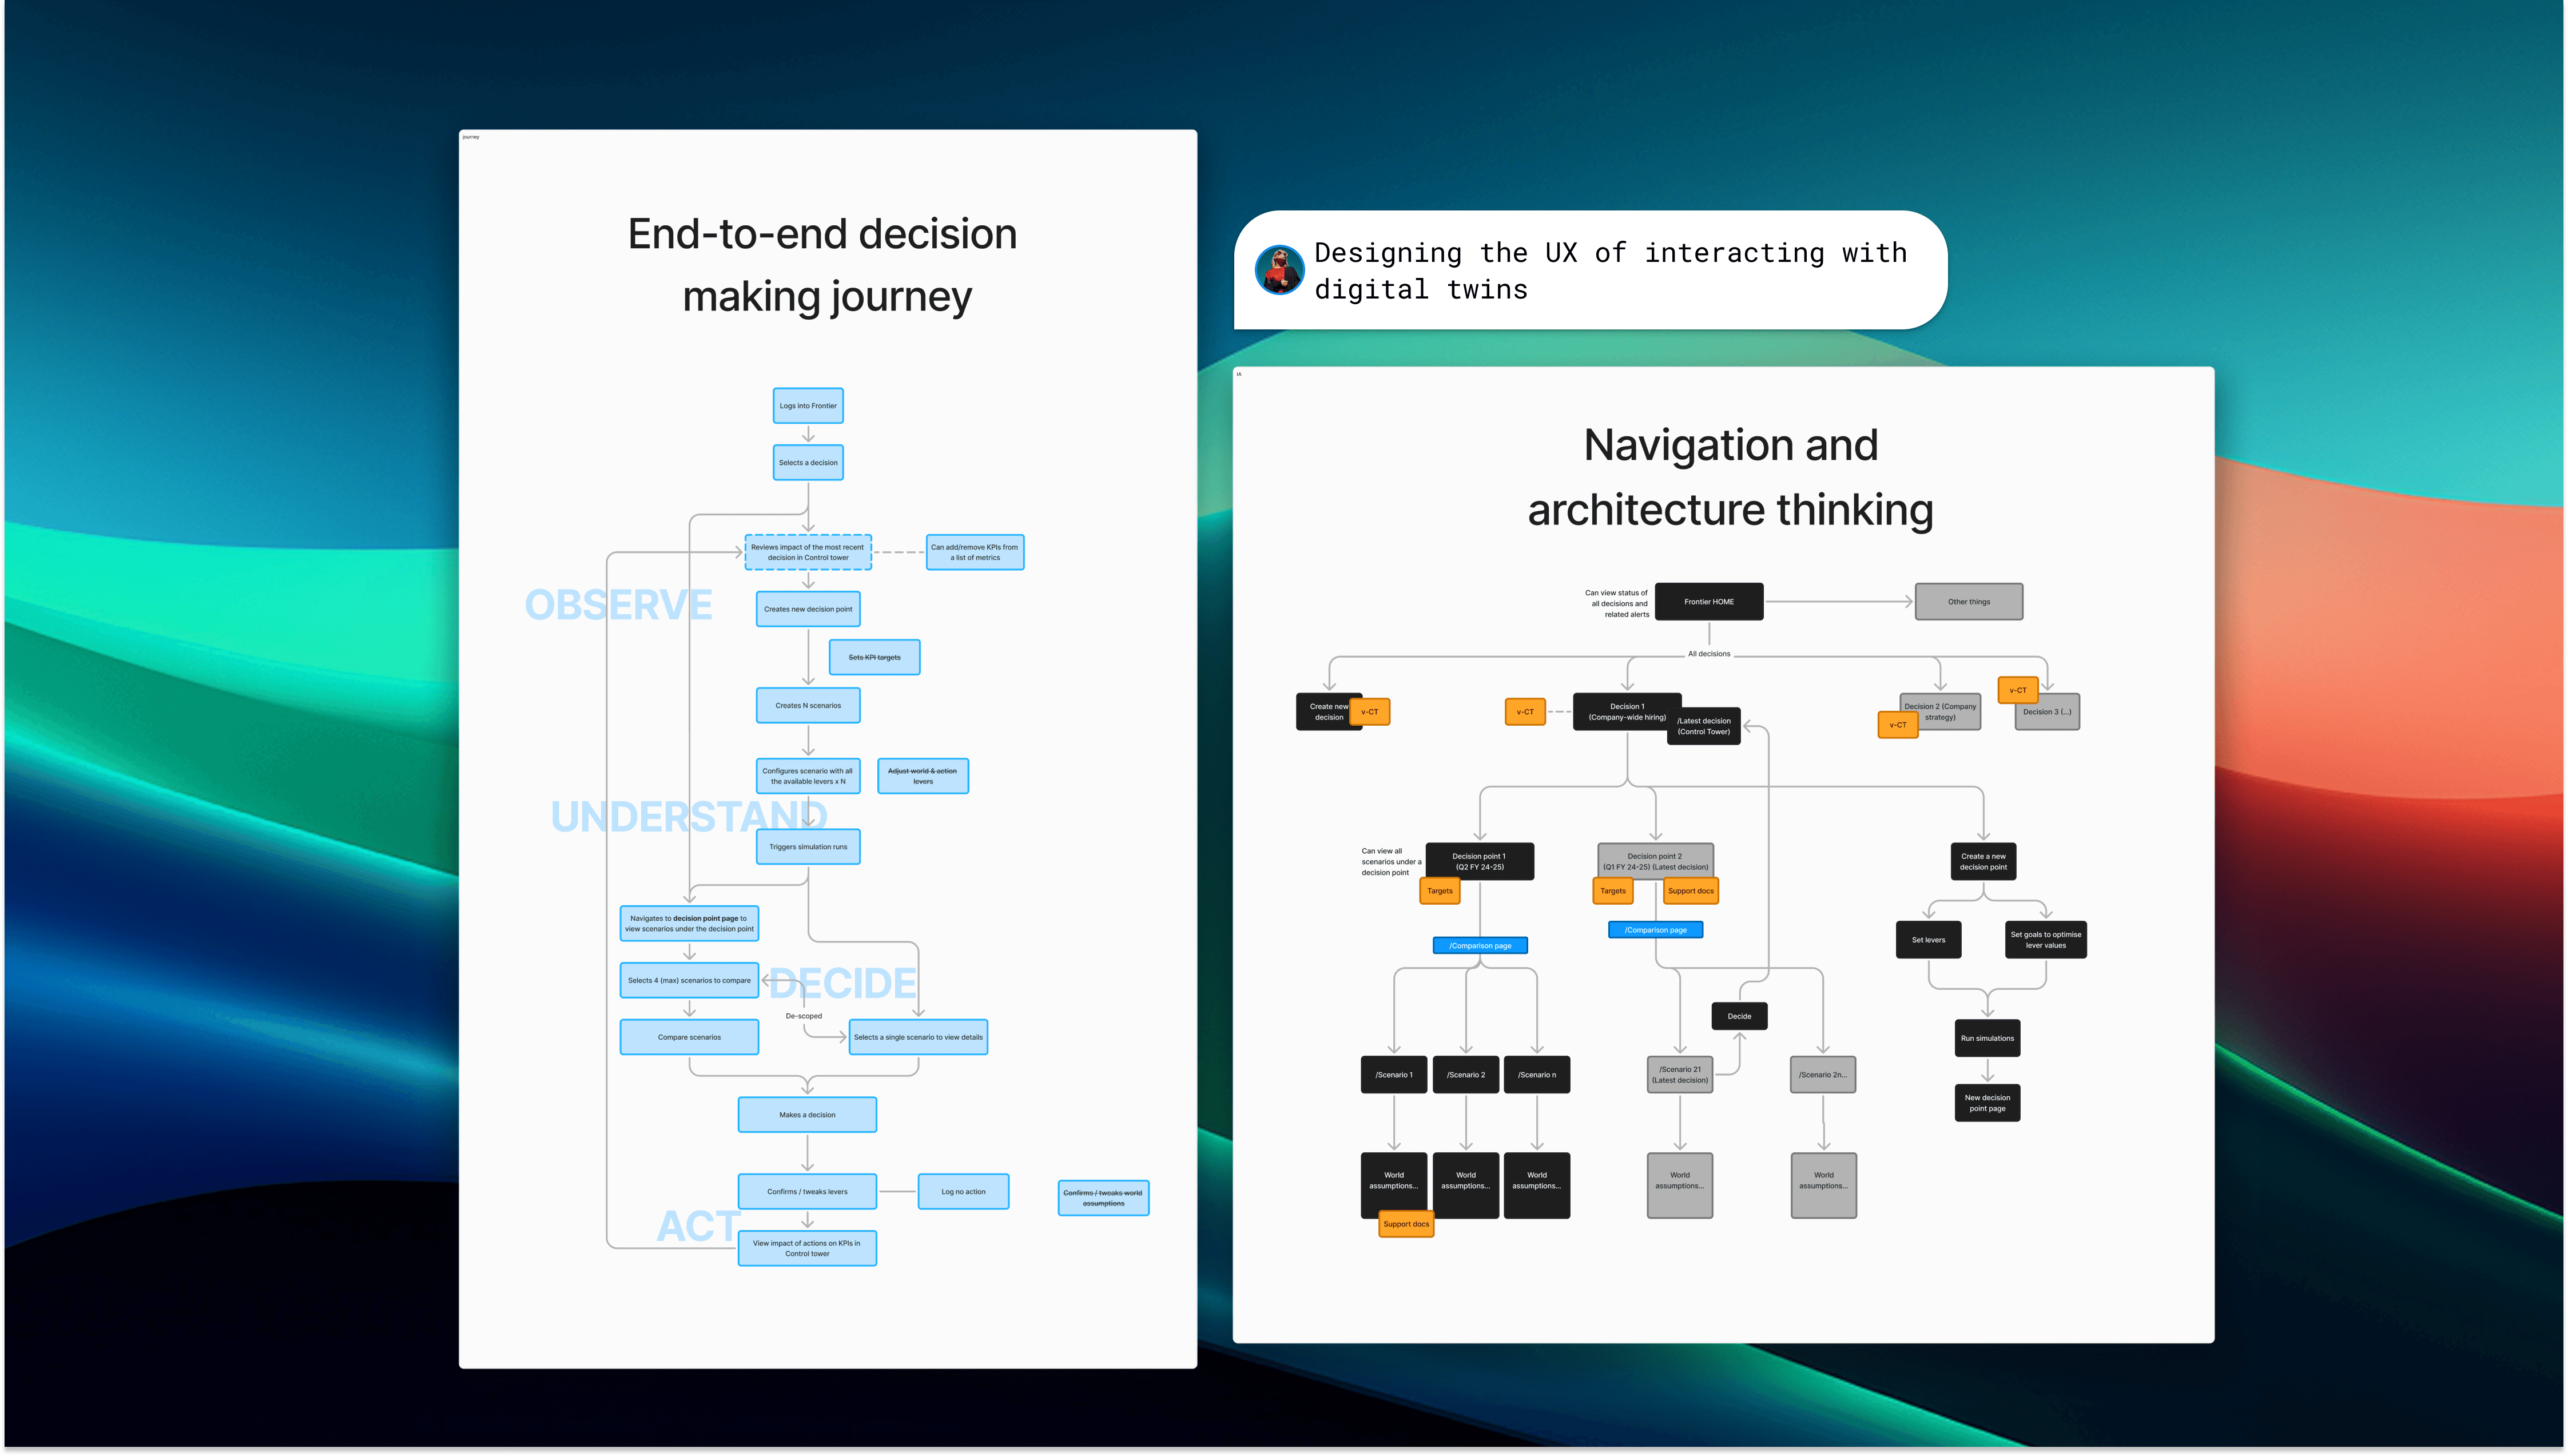The image size is (2568, 1456).
Task: Click the 'Designing the UX of interacting with digital twins' heading
Action: coord(1610,271)
